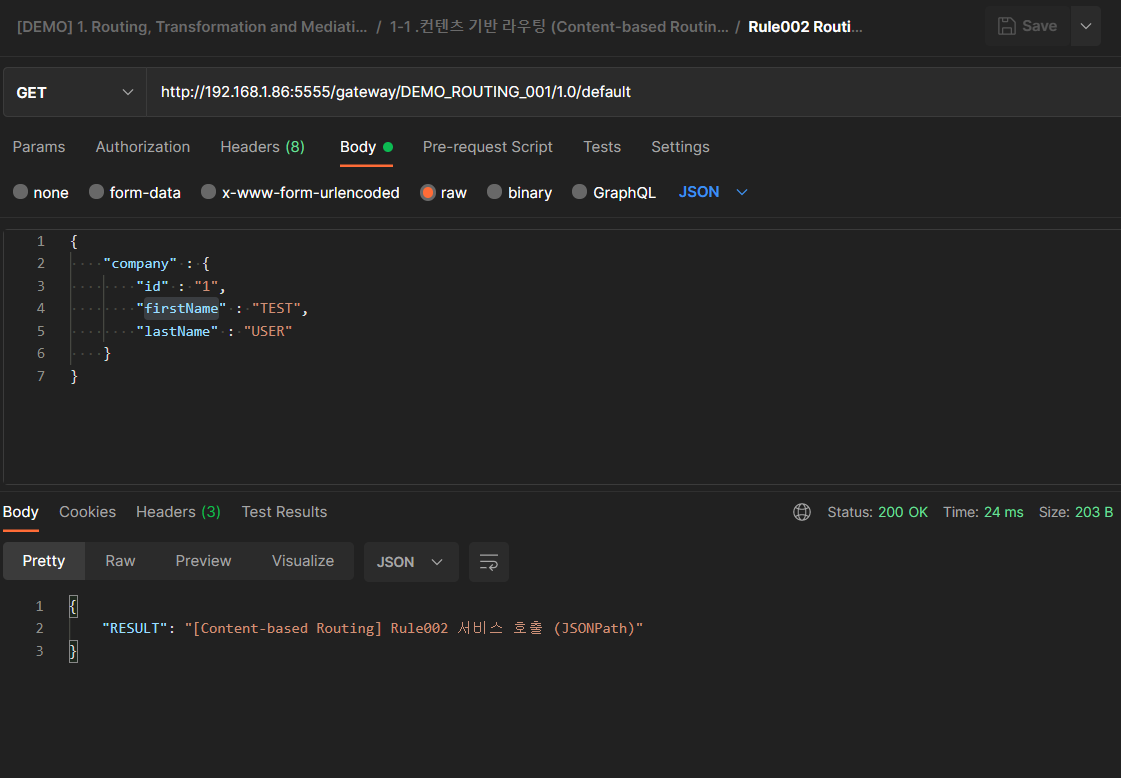Viewport: 1121px width, 778px height.
Task: Click the wrap lines icon in response toolbar
Action: coord(489,562)
